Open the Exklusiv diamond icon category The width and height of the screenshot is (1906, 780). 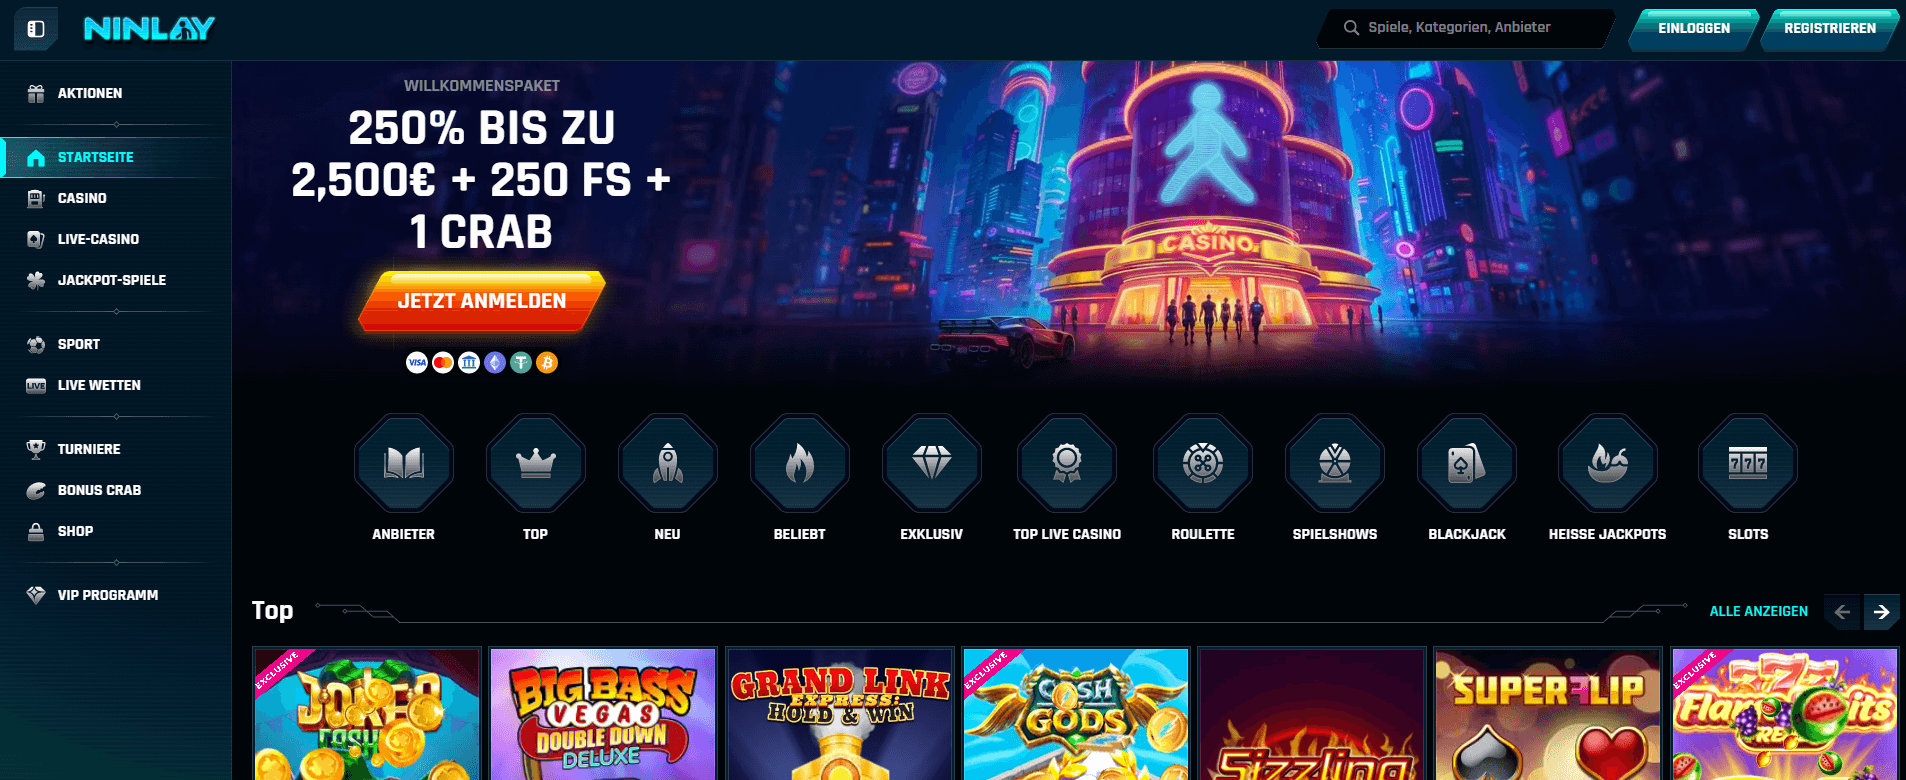pyautogui.click(x=932, y=463)
